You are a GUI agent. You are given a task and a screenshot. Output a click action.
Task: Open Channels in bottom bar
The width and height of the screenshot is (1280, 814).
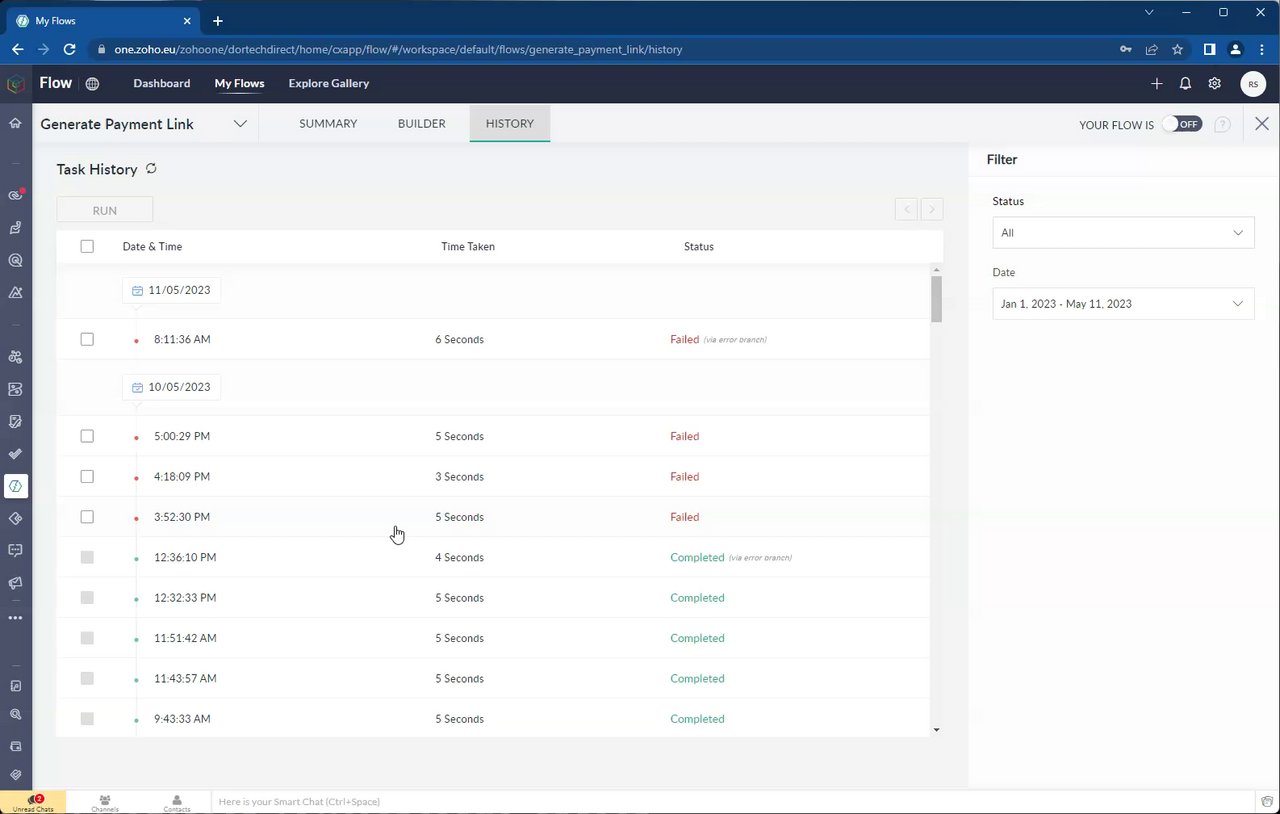click(104, 802)
